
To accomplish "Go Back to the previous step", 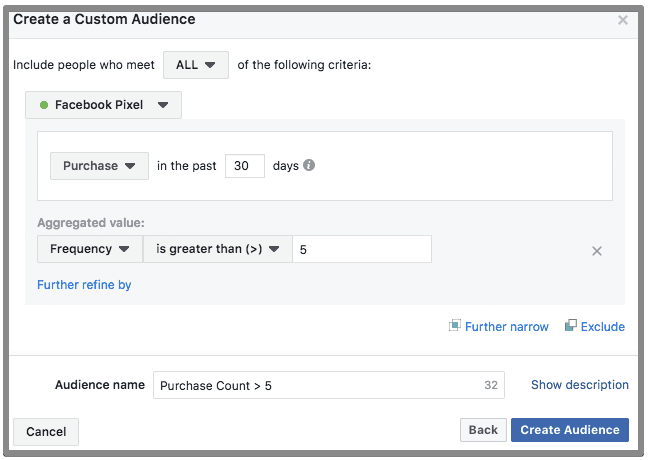I will 483,430.
